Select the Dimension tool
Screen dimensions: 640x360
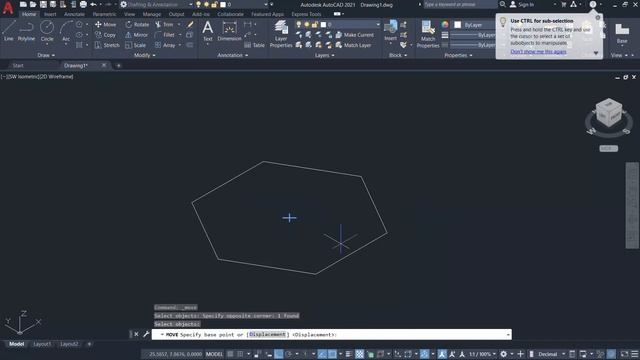tap(229, 31)
